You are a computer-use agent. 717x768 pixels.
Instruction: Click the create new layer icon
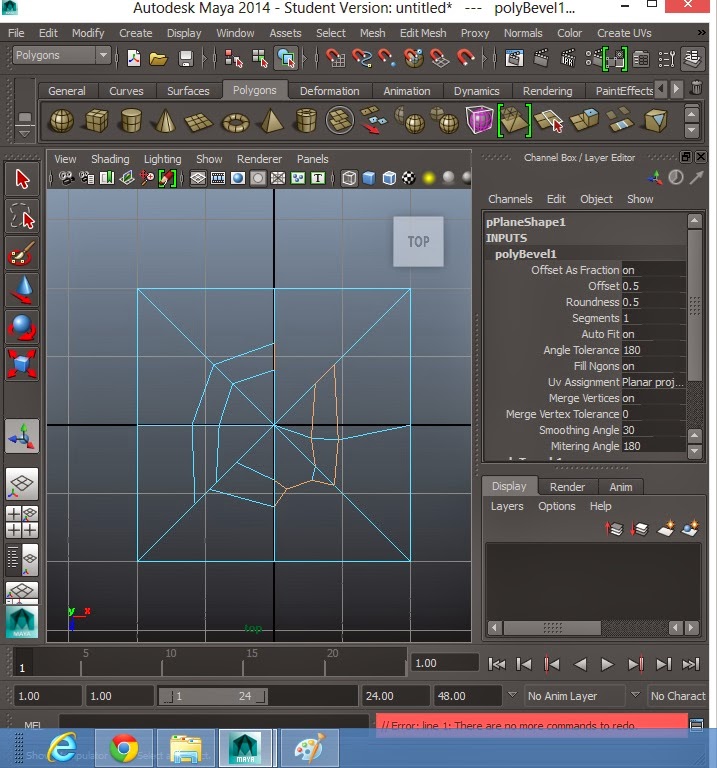pyautogui.click(x=666, y=528)
